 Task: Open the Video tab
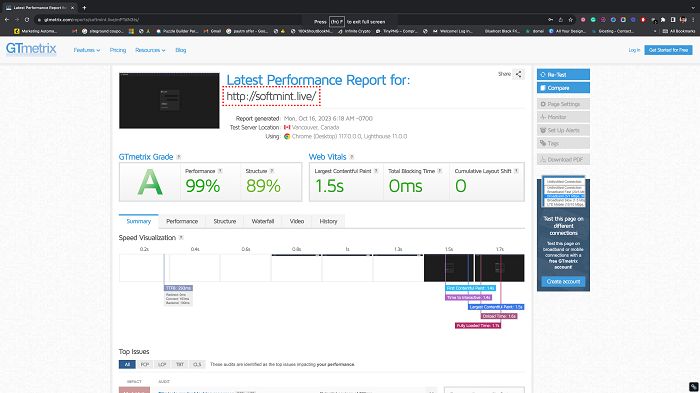[x=296, y=222]
